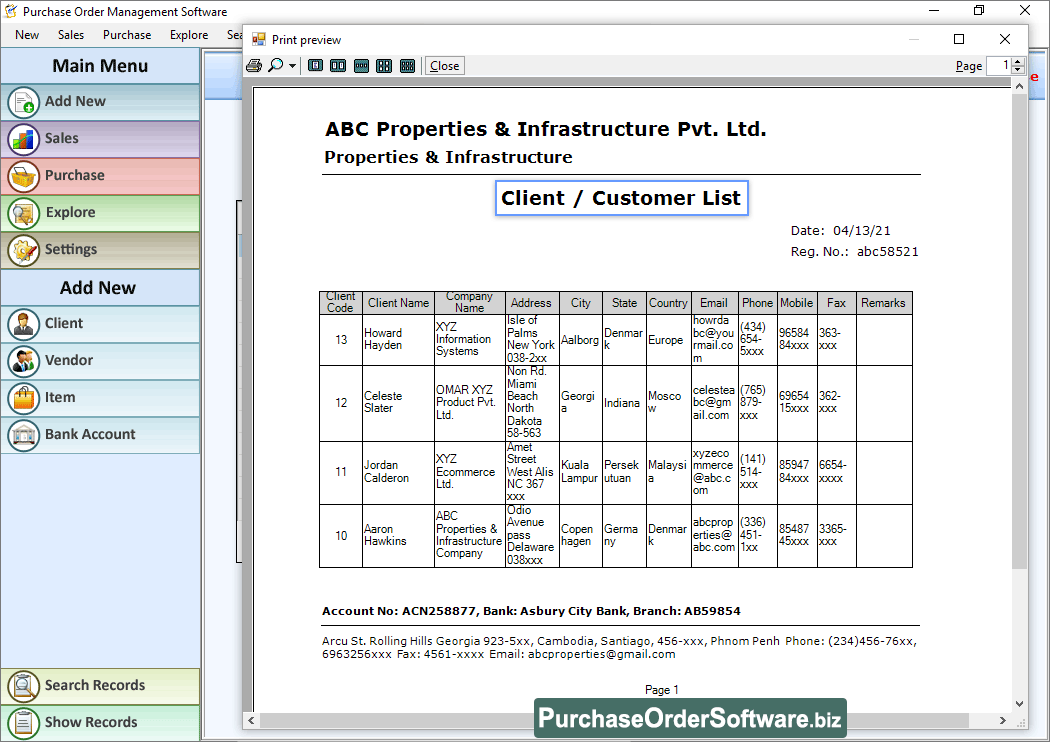The width and height of the screenshot is (1050, 742).
Task: Click the vertical scrollbar down arrow
Action: point(1019,704)
